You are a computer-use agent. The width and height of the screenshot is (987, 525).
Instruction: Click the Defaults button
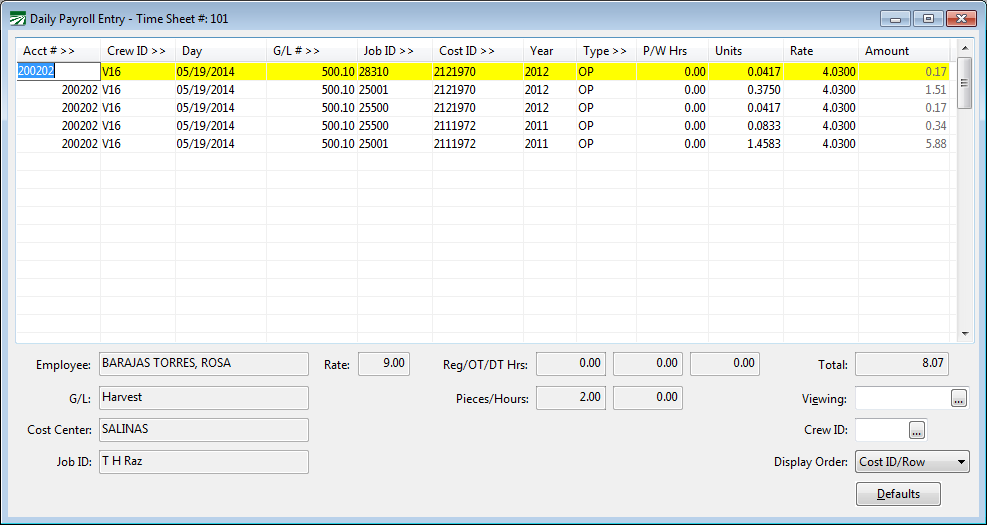click(898, 494)
